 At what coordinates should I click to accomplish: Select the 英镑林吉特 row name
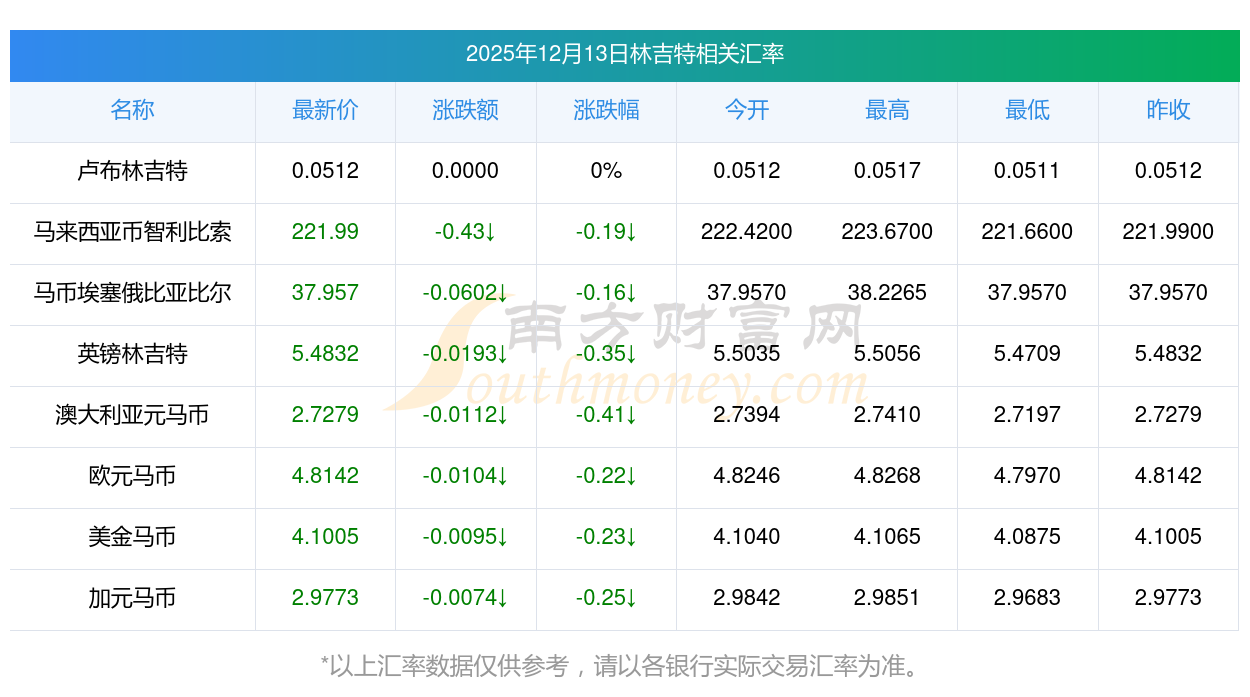point(132,354)
